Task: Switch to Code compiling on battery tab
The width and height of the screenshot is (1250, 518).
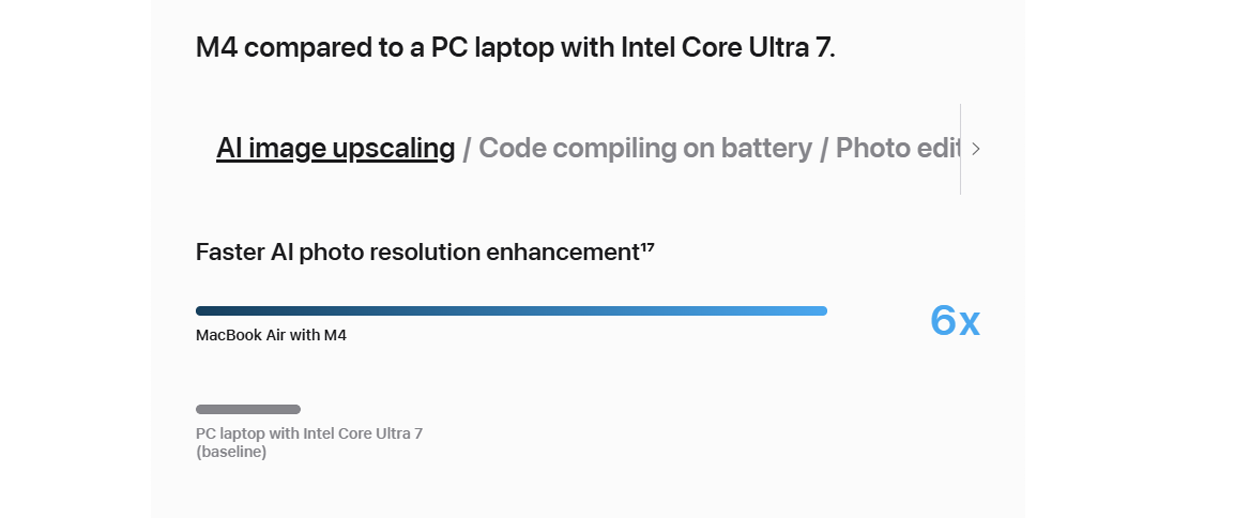Action: pyautogui.click(x=645, y=148)
